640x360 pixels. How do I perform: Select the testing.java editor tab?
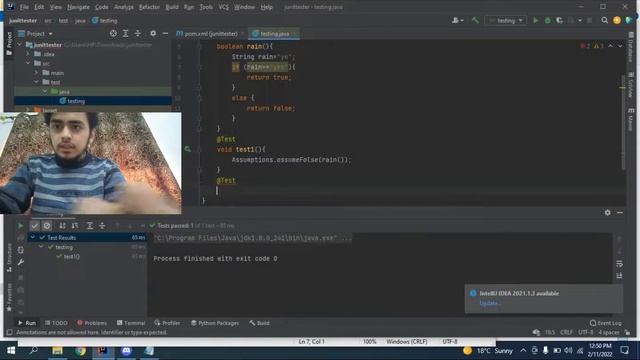click(274, 34)
